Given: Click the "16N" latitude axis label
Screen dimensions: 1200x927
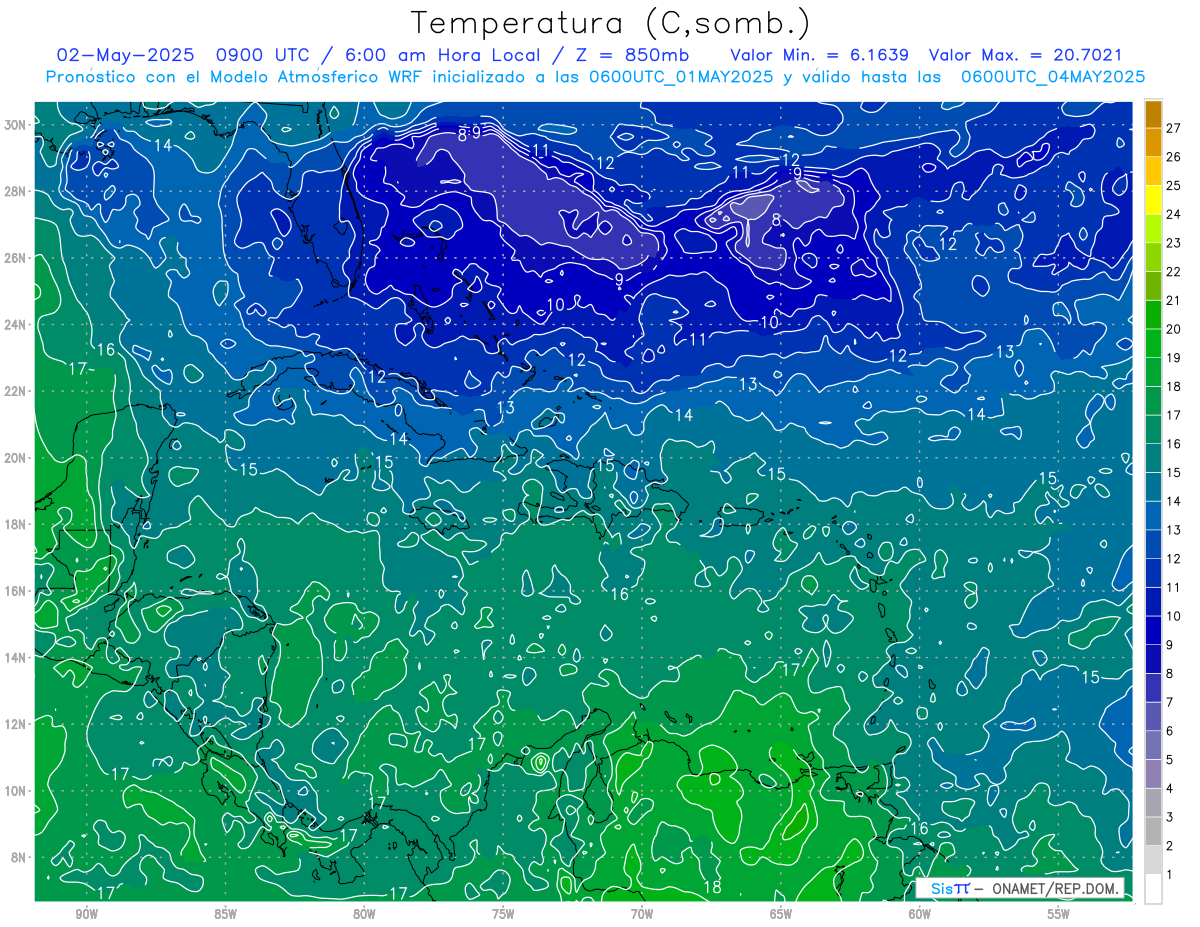Looking at the screenshot, I should tap(17, 590).
